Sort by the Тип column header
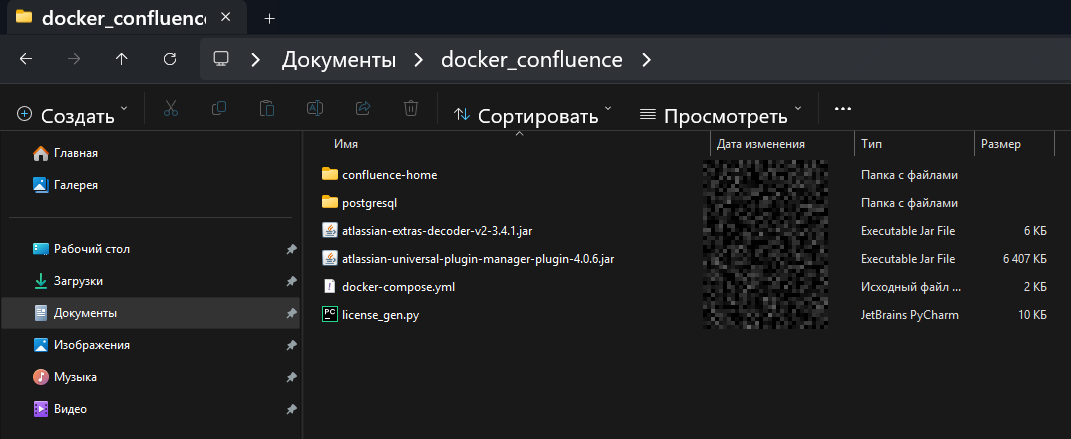 872,144
